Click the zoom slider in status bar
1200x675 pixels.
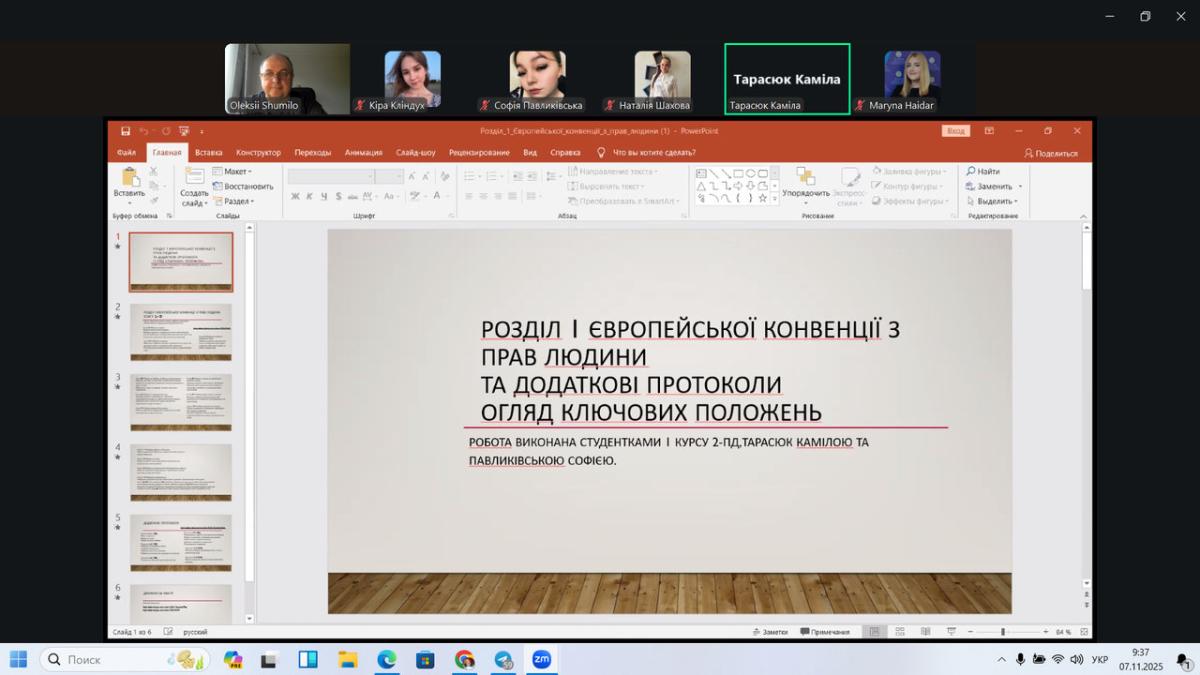(1003, 632)
